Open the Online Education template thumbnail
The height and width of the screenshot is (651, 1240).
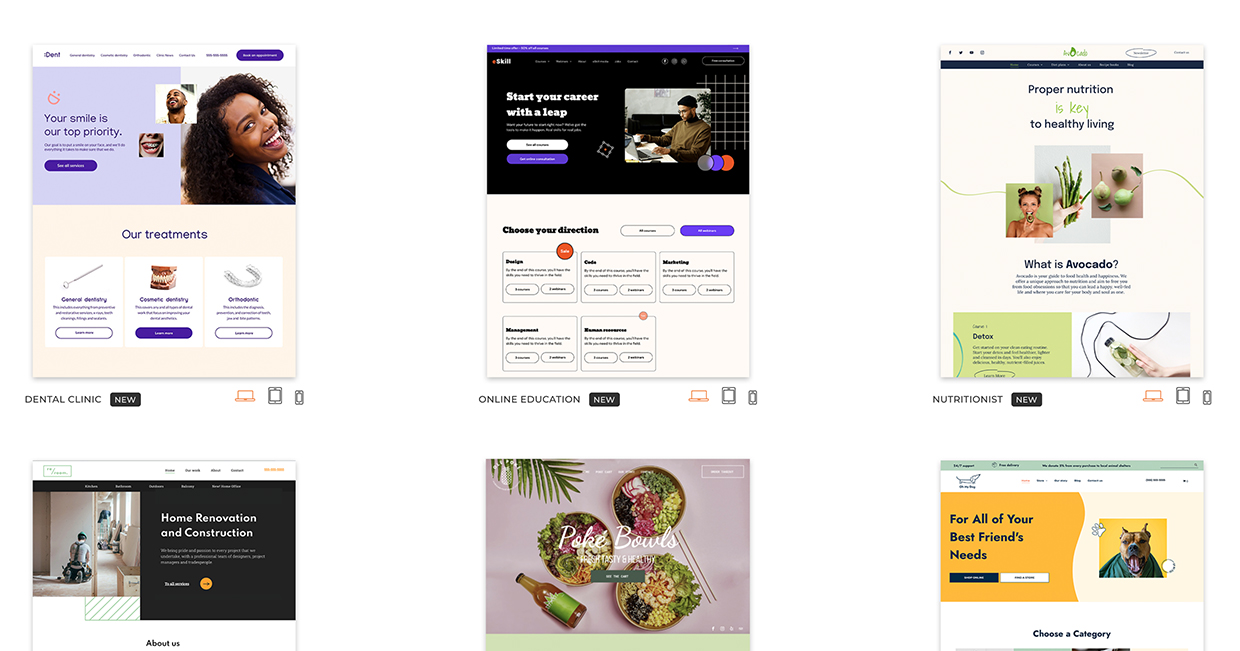click(x=618, y=211)
